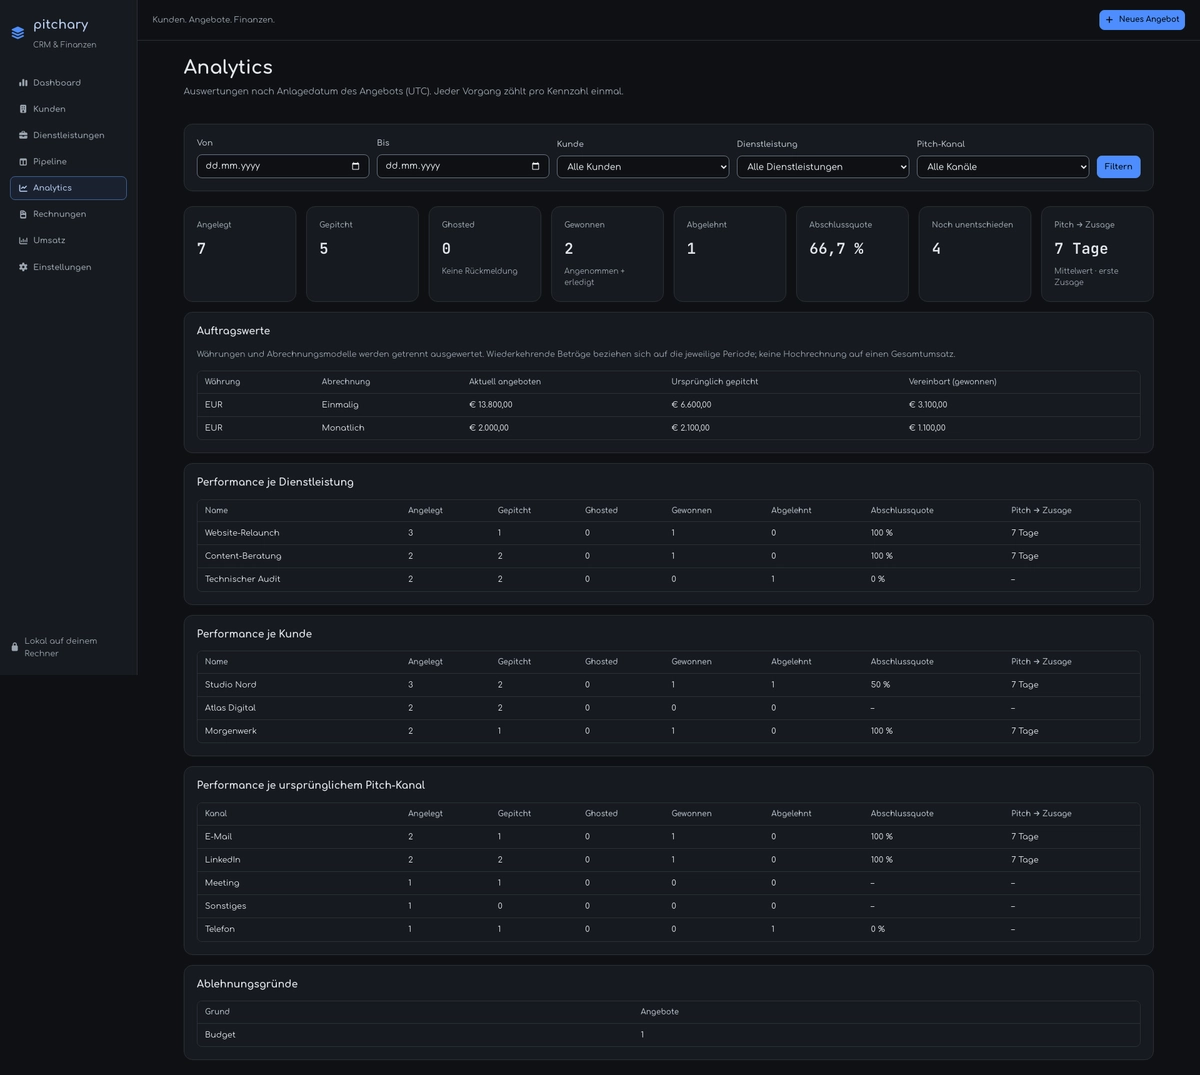Select the Content-Beratung service name
Image resolution: width=1200 pixels, height=1075 pixels.
[x=243, y=556]
